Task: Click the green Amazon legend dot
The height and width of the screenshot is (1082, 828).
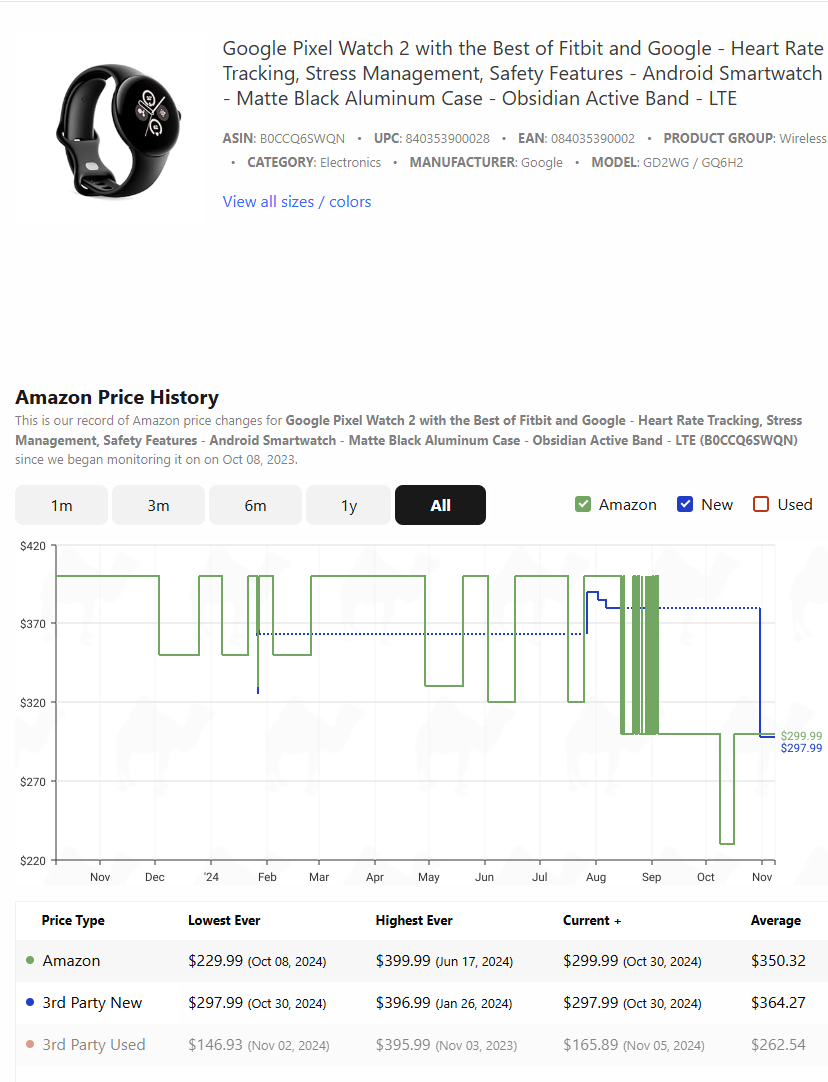Action: (x=30, y=960)
